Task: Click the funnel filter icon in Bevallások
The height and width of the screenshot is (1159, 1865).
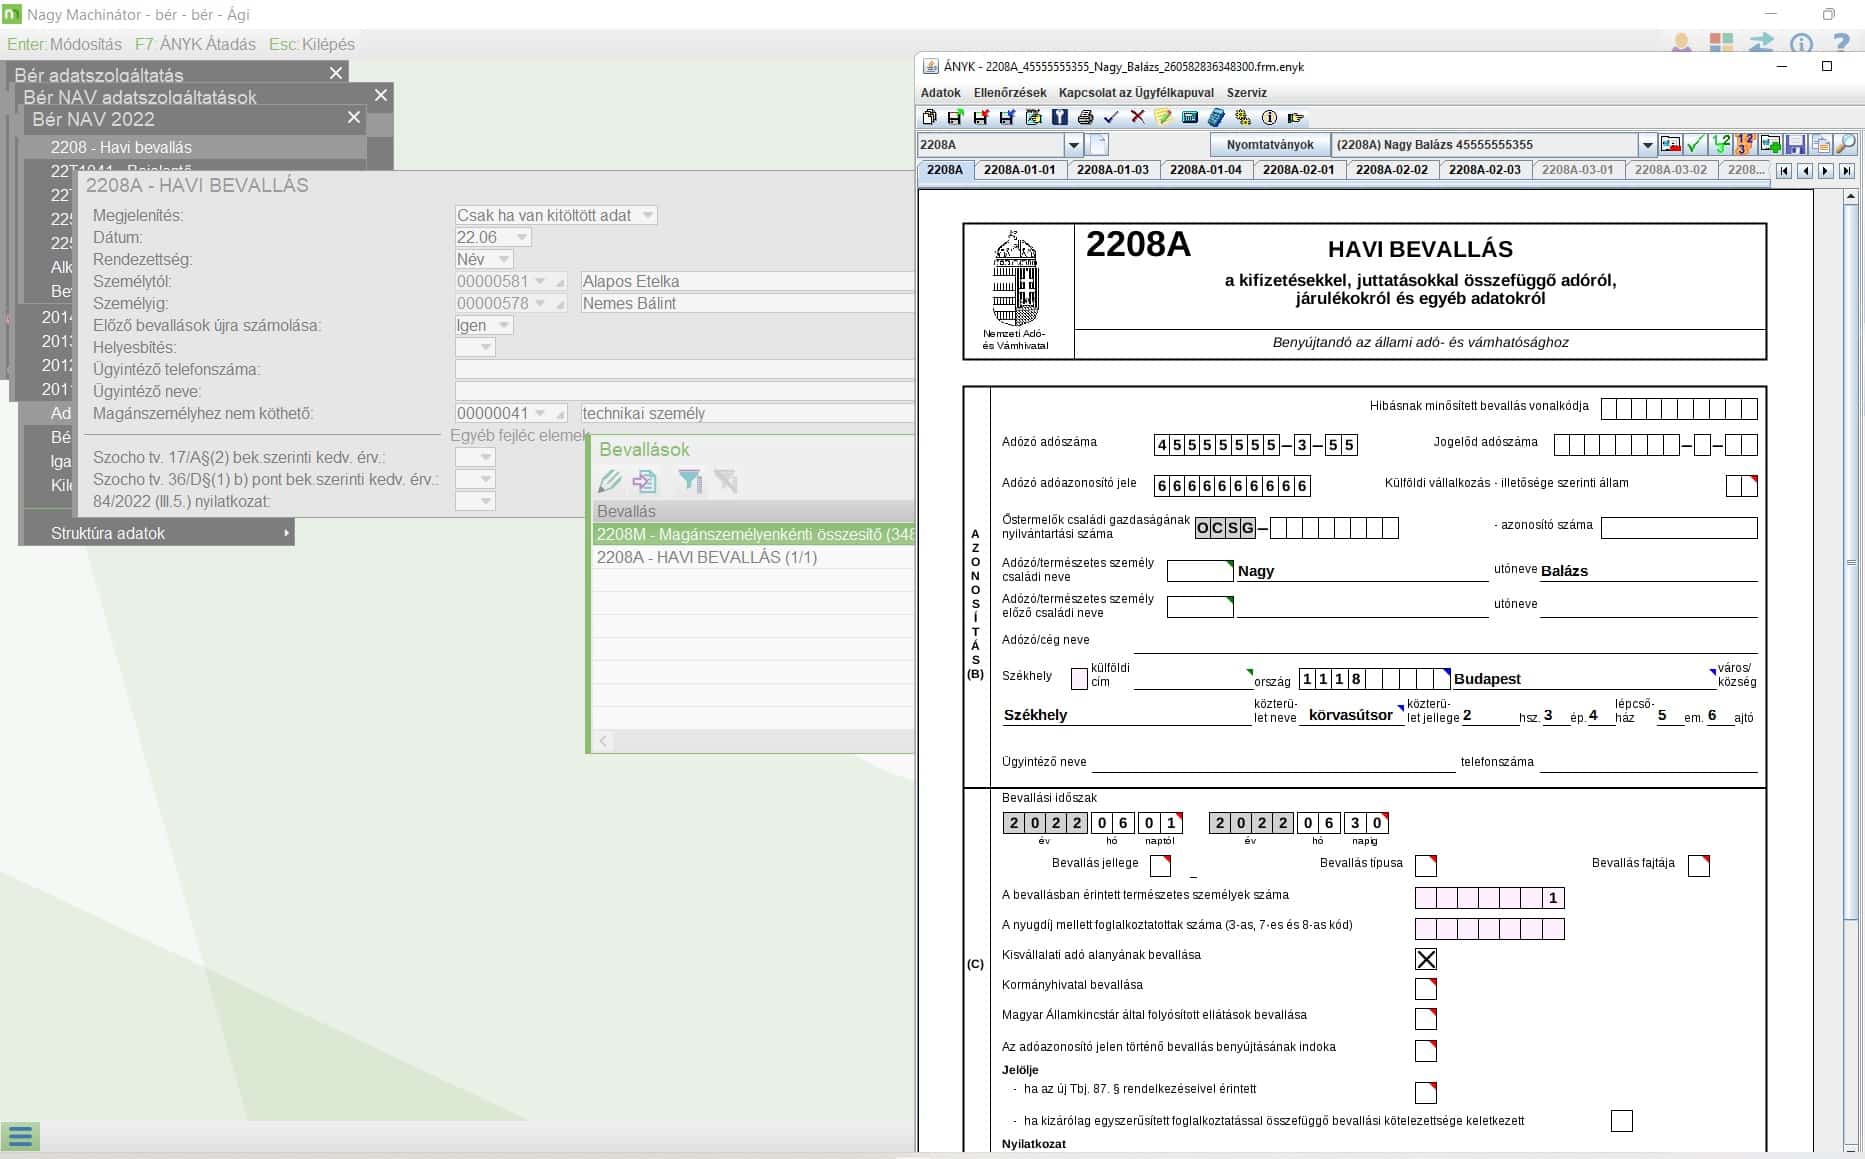Action: [689, 482]
